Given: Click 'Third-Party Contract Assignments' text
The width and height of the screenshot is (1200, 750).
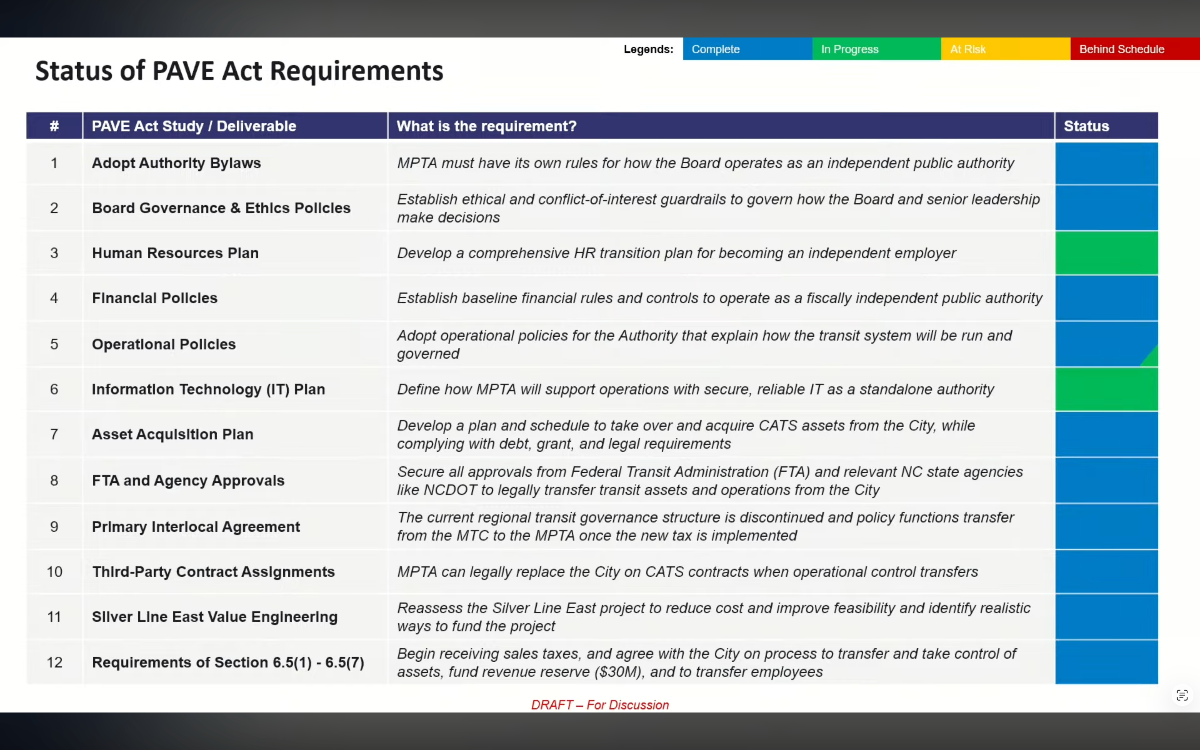Looking at the screenshot, I should pos(213,572).
